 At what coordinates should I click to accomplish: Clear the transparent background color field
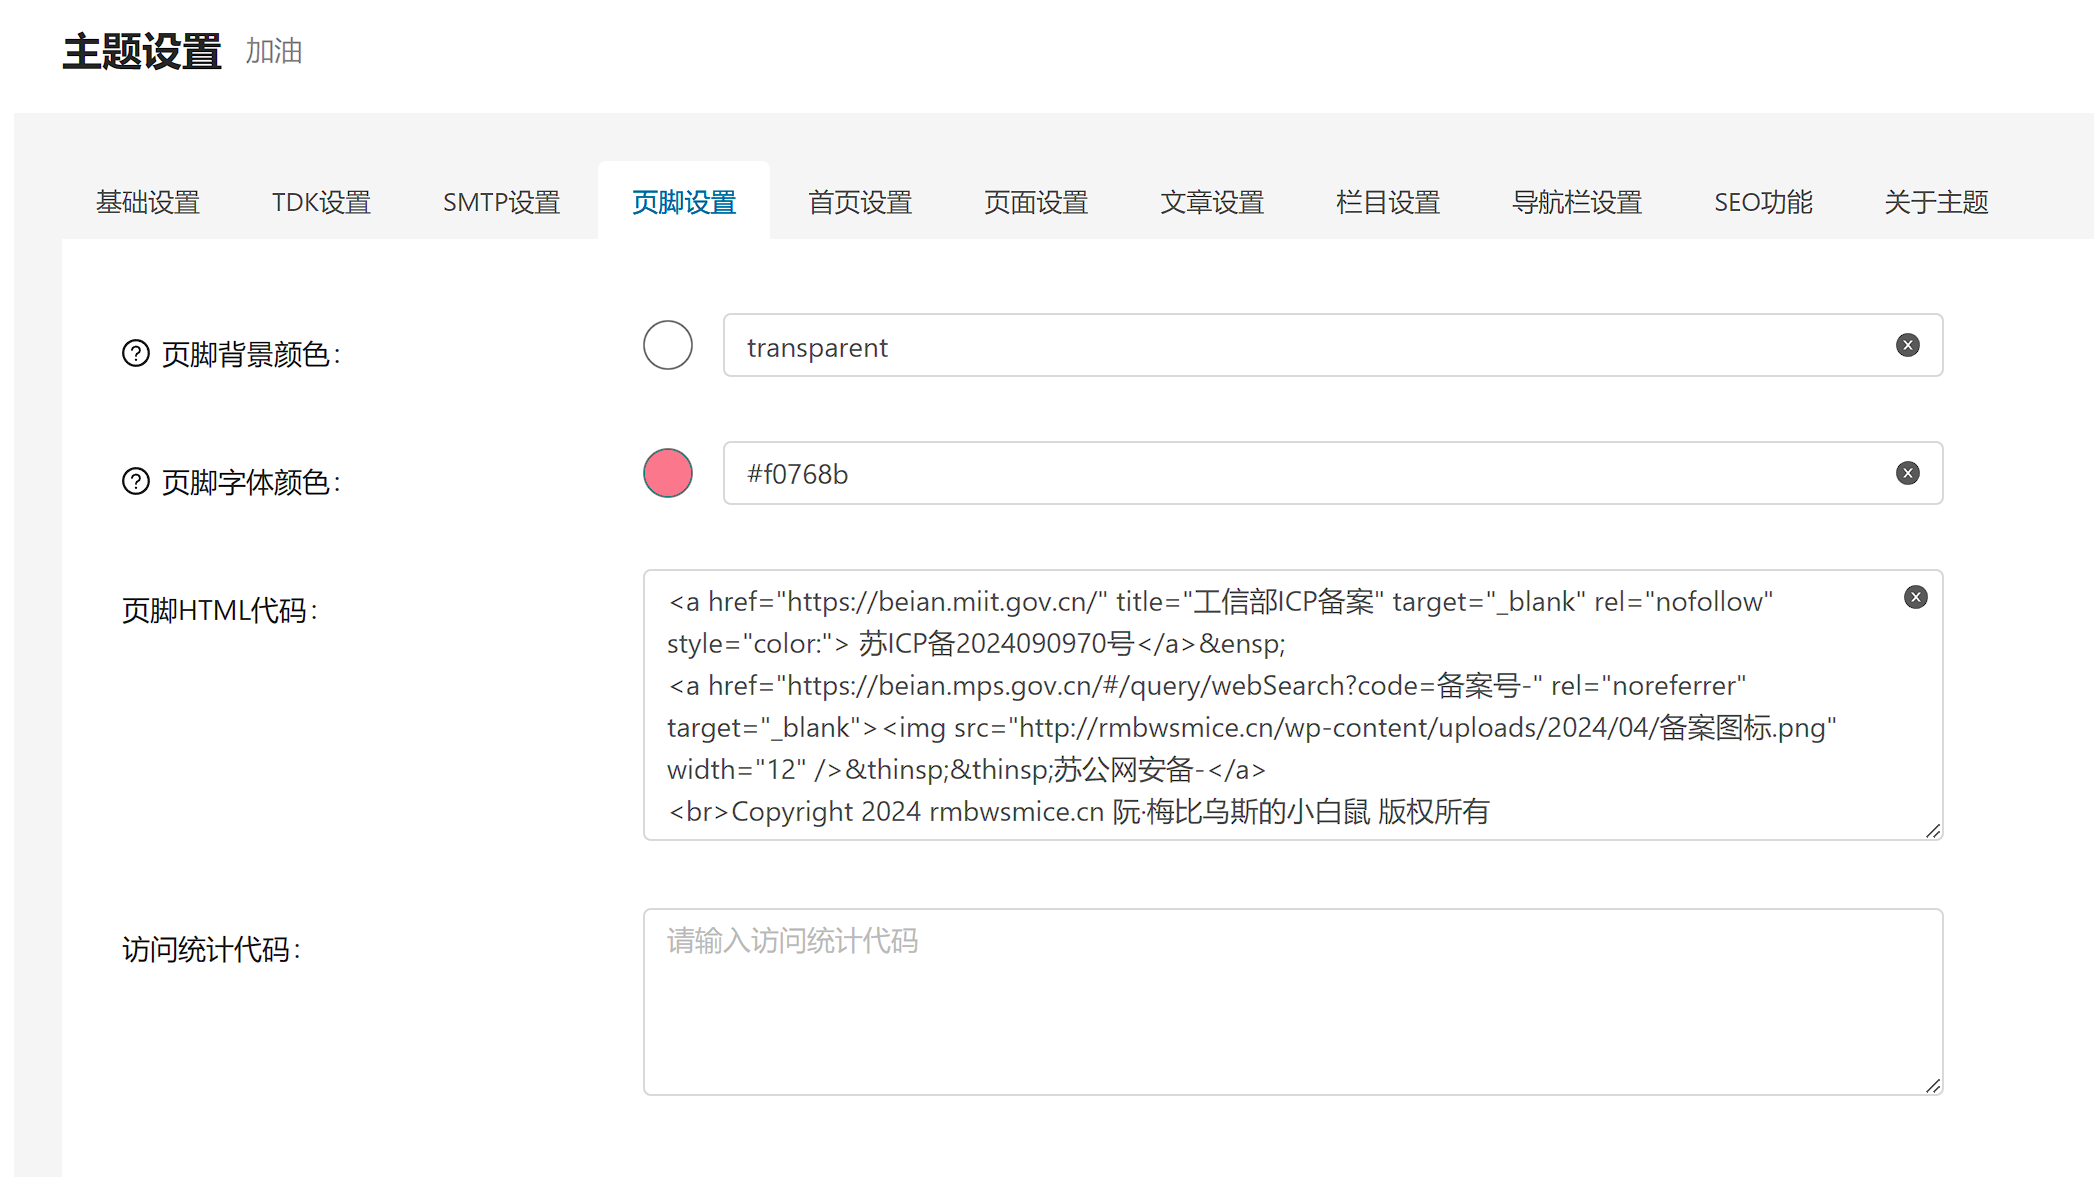coord(1908,345)
